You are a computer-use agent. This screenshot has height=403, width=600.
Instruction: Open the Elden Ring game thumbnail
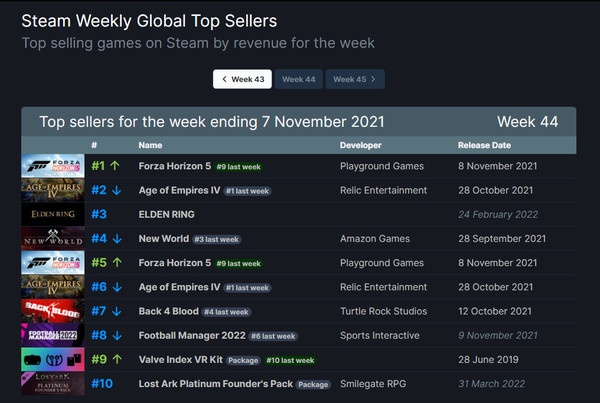click(x=53, y=214)
